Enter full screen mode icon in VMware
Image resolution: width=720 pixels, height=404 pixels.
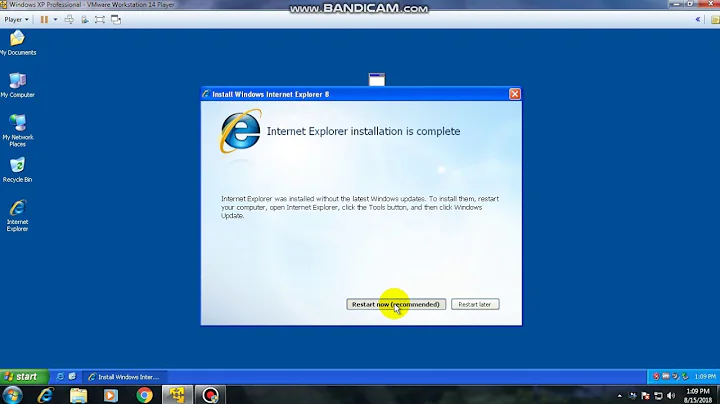click(100, 20)
